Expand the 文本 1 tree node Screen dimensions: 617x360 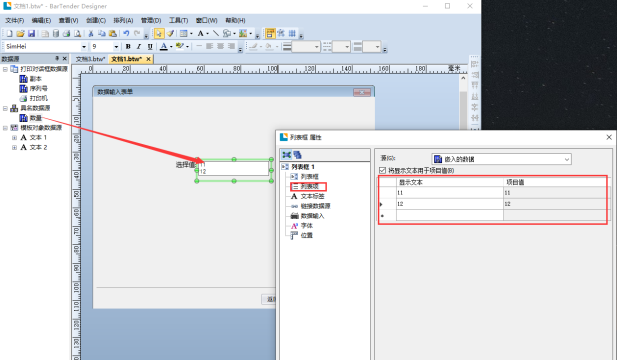pos(15,137)
